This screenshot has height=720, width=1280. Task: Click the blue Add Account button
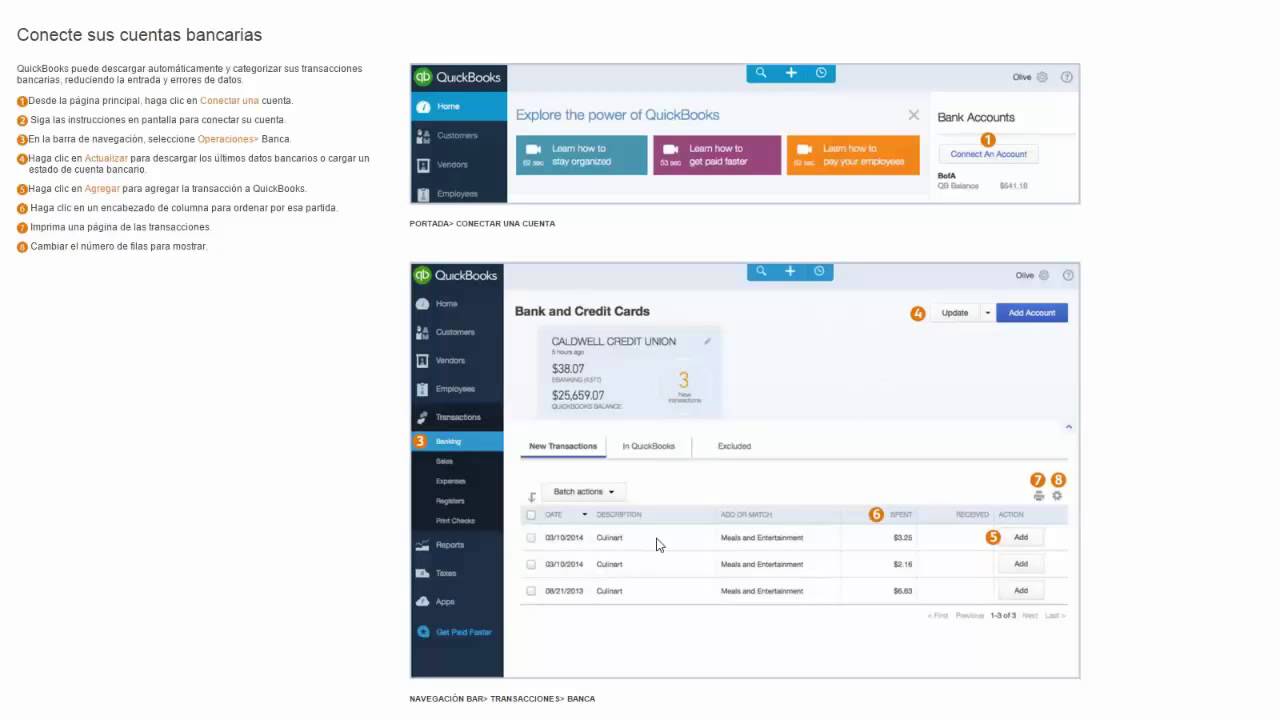tap(1032, 313)
